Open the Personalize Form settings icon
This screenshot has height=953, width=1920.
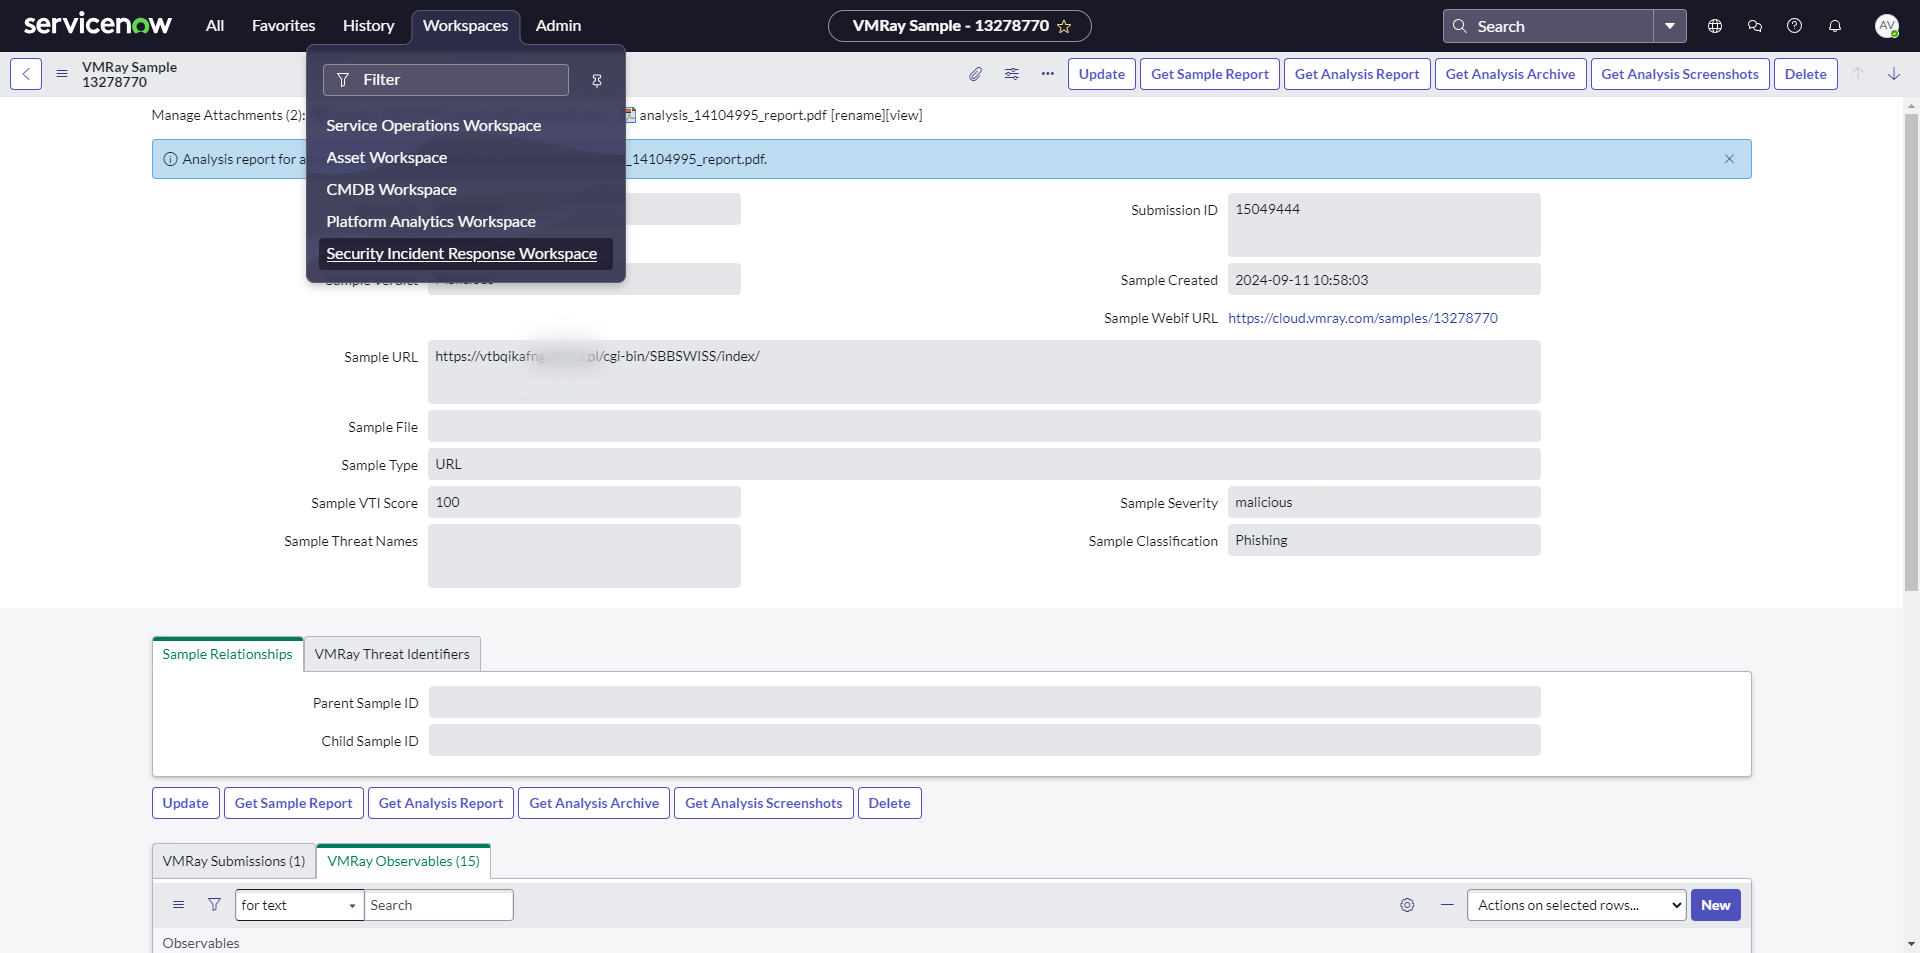[1012, 74]
